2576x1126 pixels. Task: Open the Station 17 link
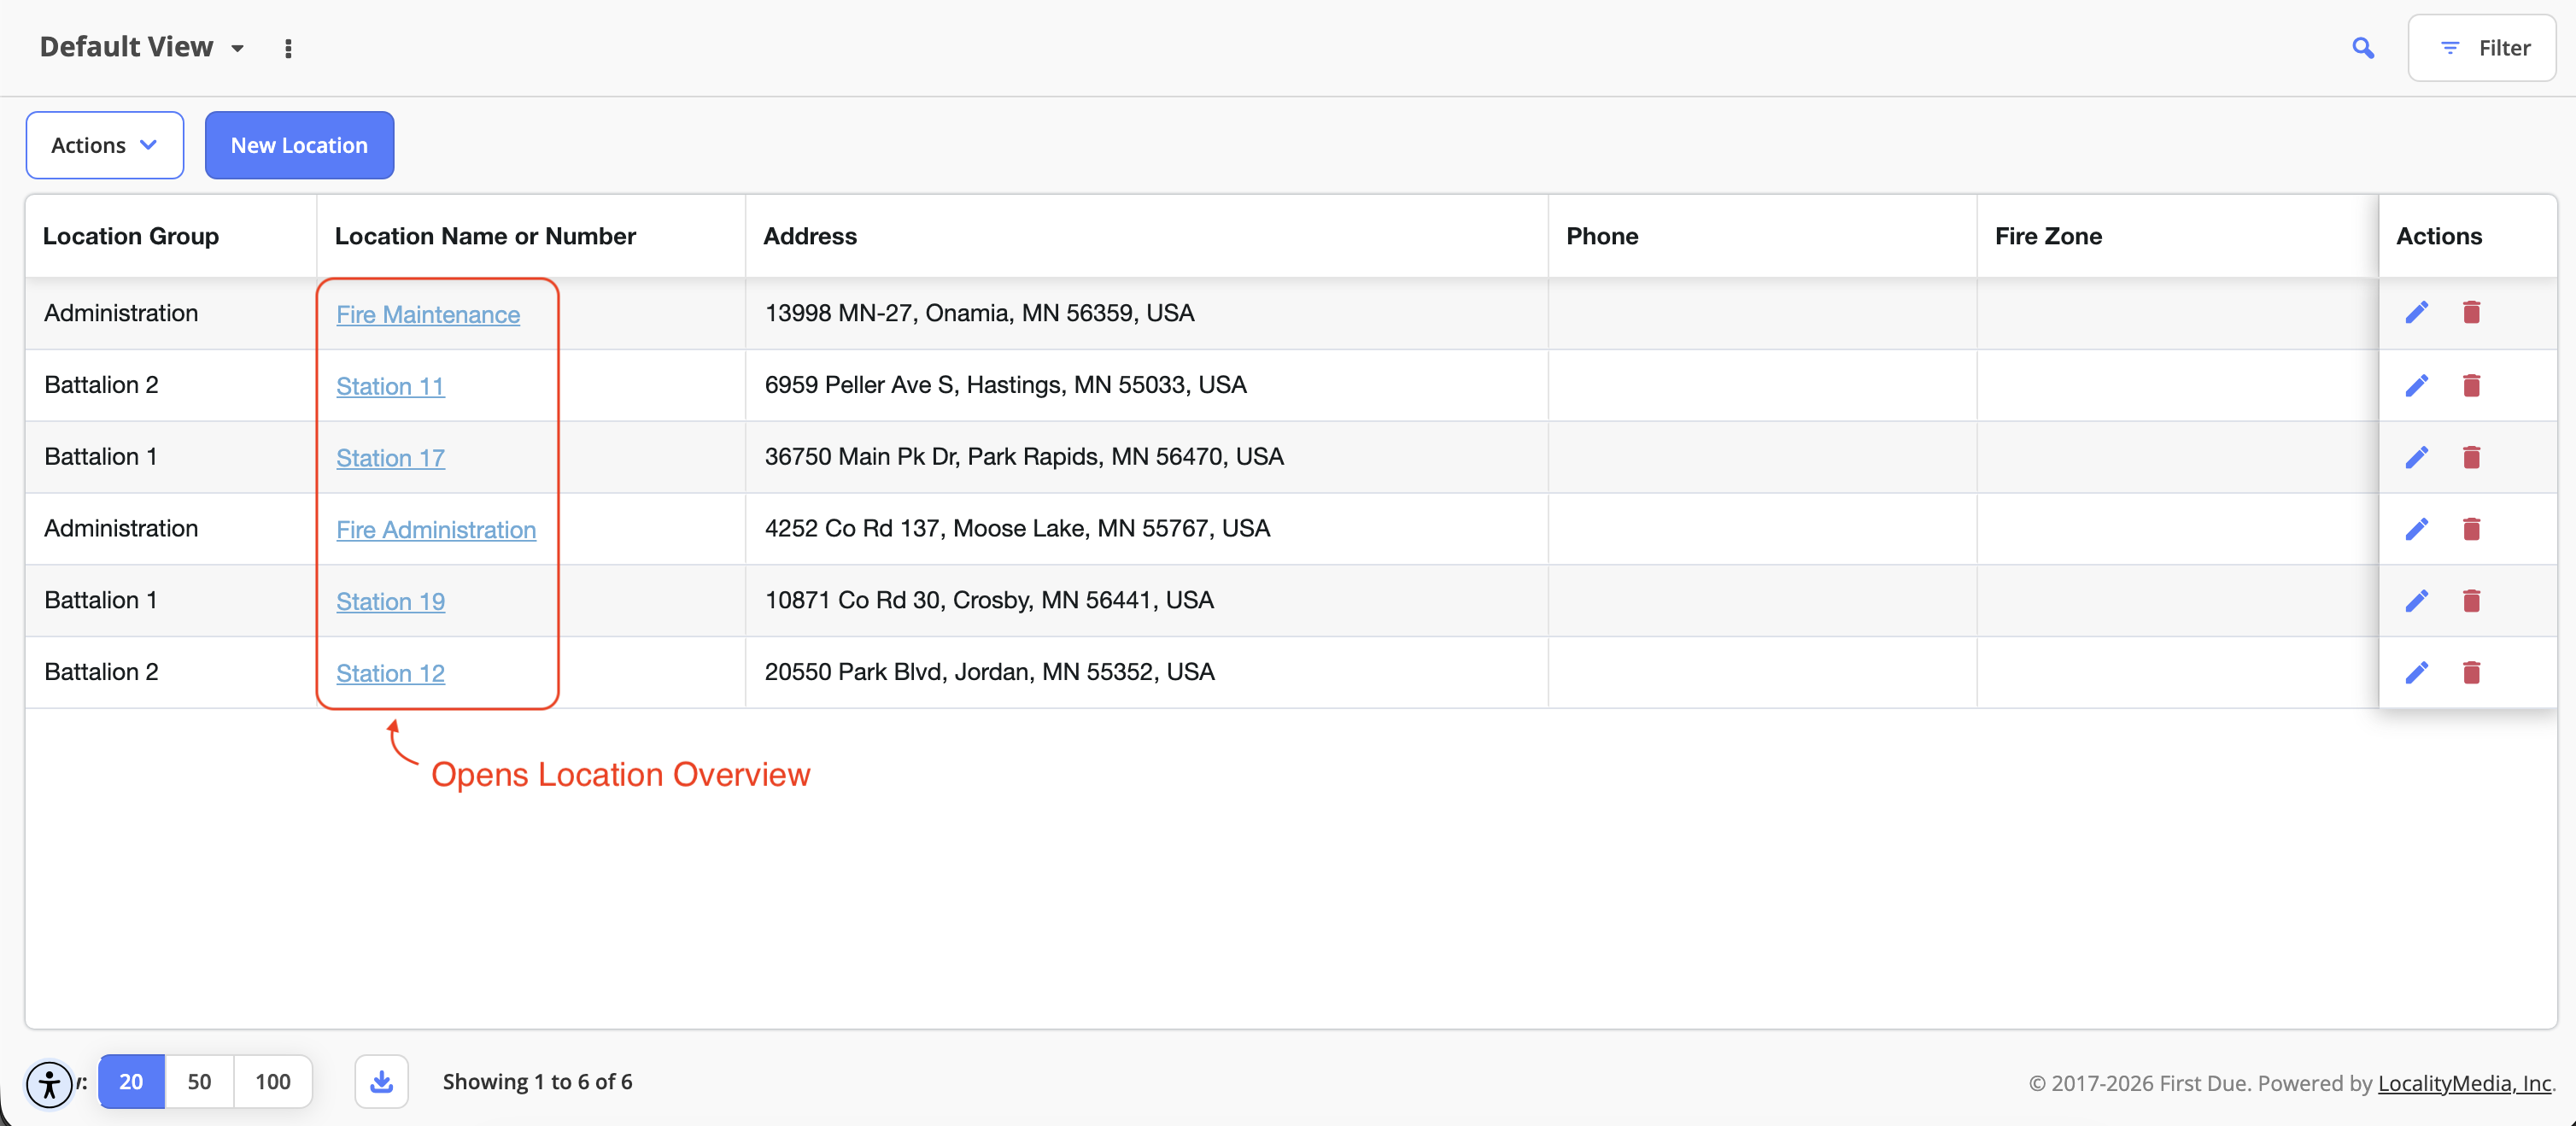[390, 458]
